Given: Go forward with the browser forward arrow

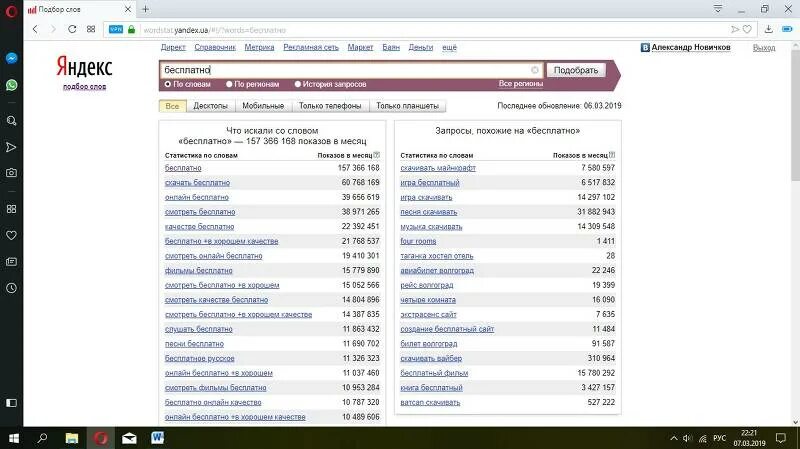Looking at the screenshot, I should click(53, 29).
